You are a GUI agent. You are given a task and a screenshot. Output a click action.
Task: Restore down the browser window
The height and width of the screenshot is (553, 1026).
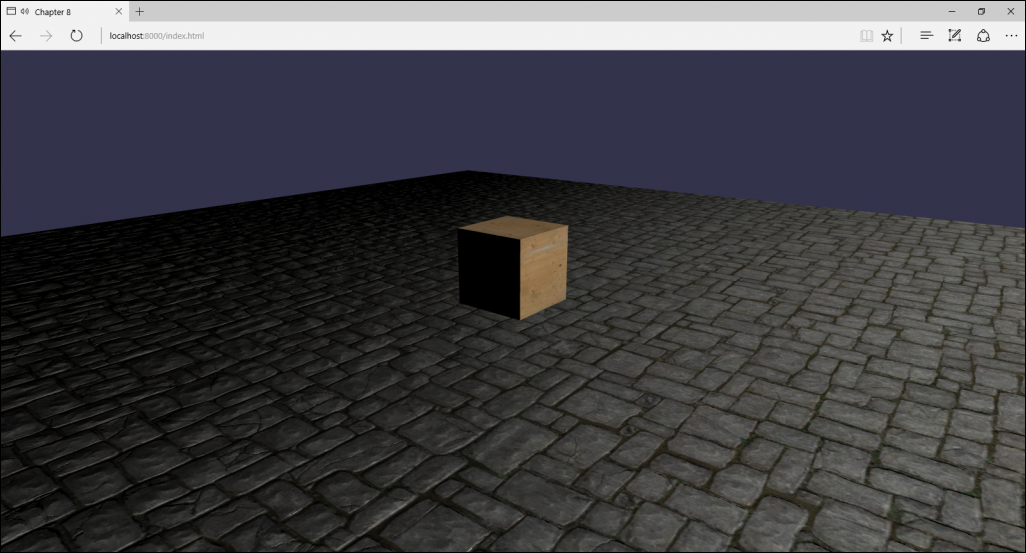tap(981, 11)
